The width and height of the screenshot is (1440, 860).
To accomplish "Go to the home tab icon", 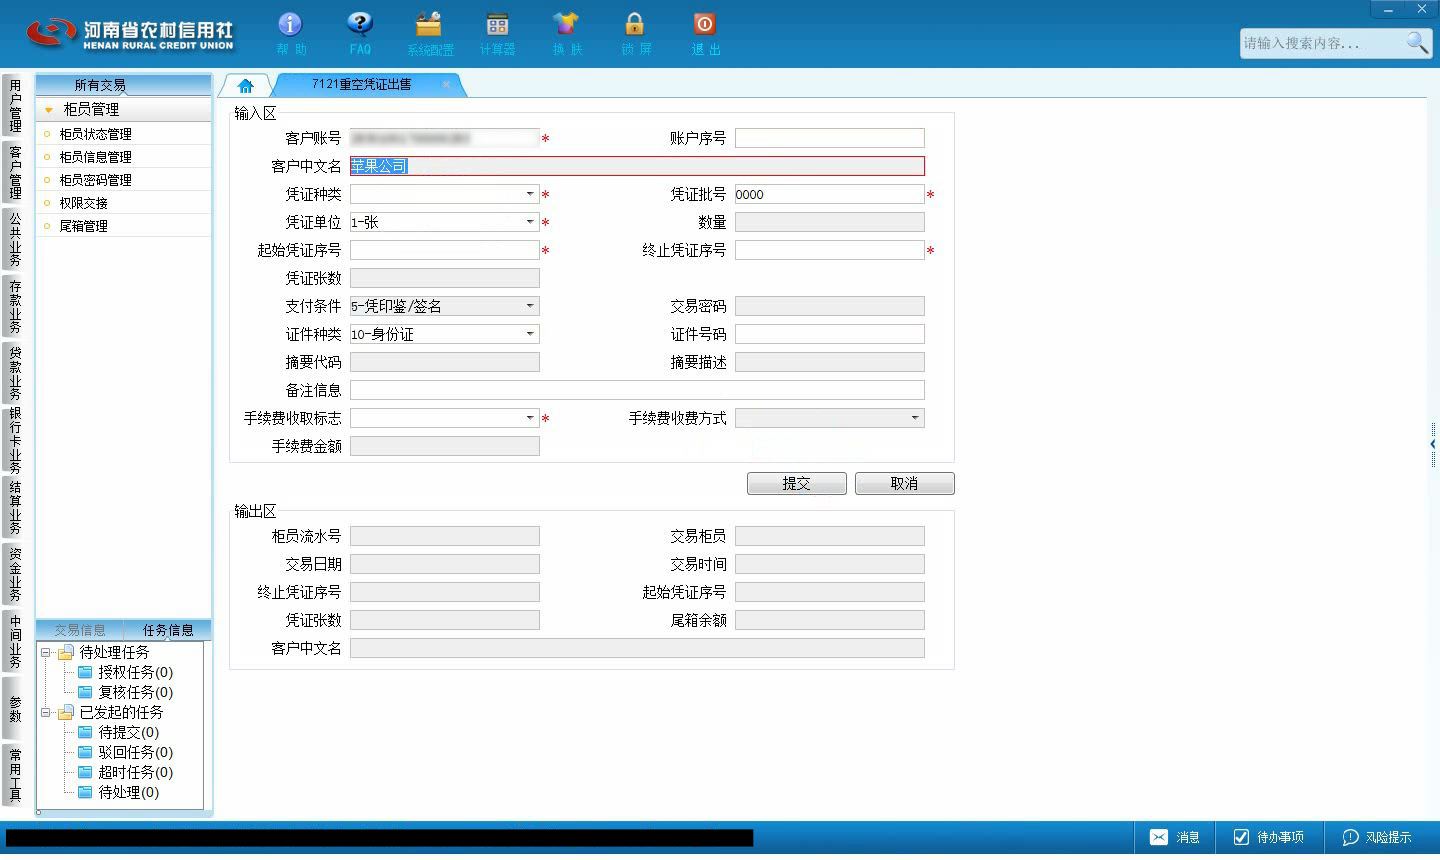I will [245, 86].
